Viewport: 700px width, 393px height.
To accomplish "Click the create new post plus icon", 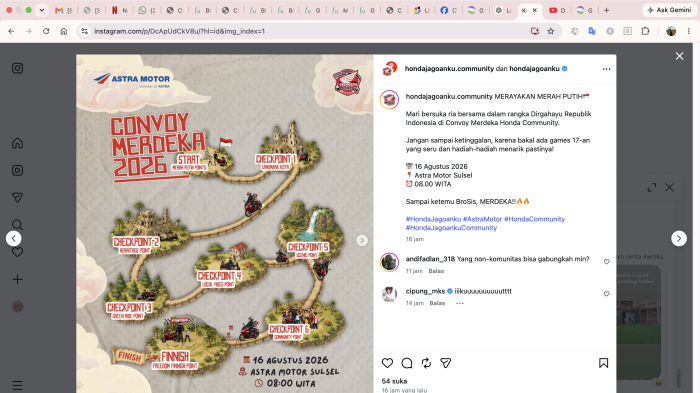I will click(17, 280).
